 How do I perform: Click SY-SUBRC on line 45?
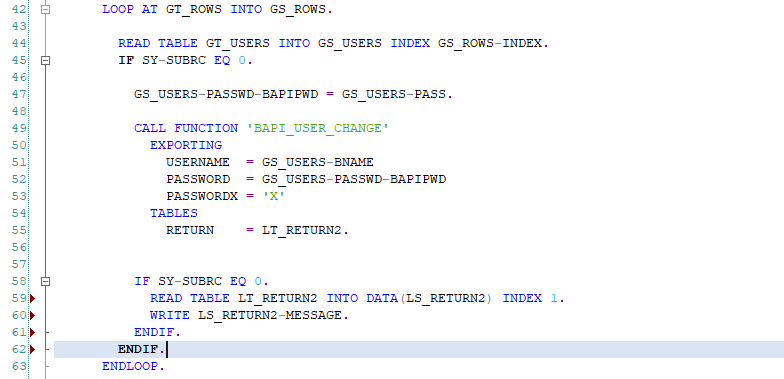coord(174,60)
